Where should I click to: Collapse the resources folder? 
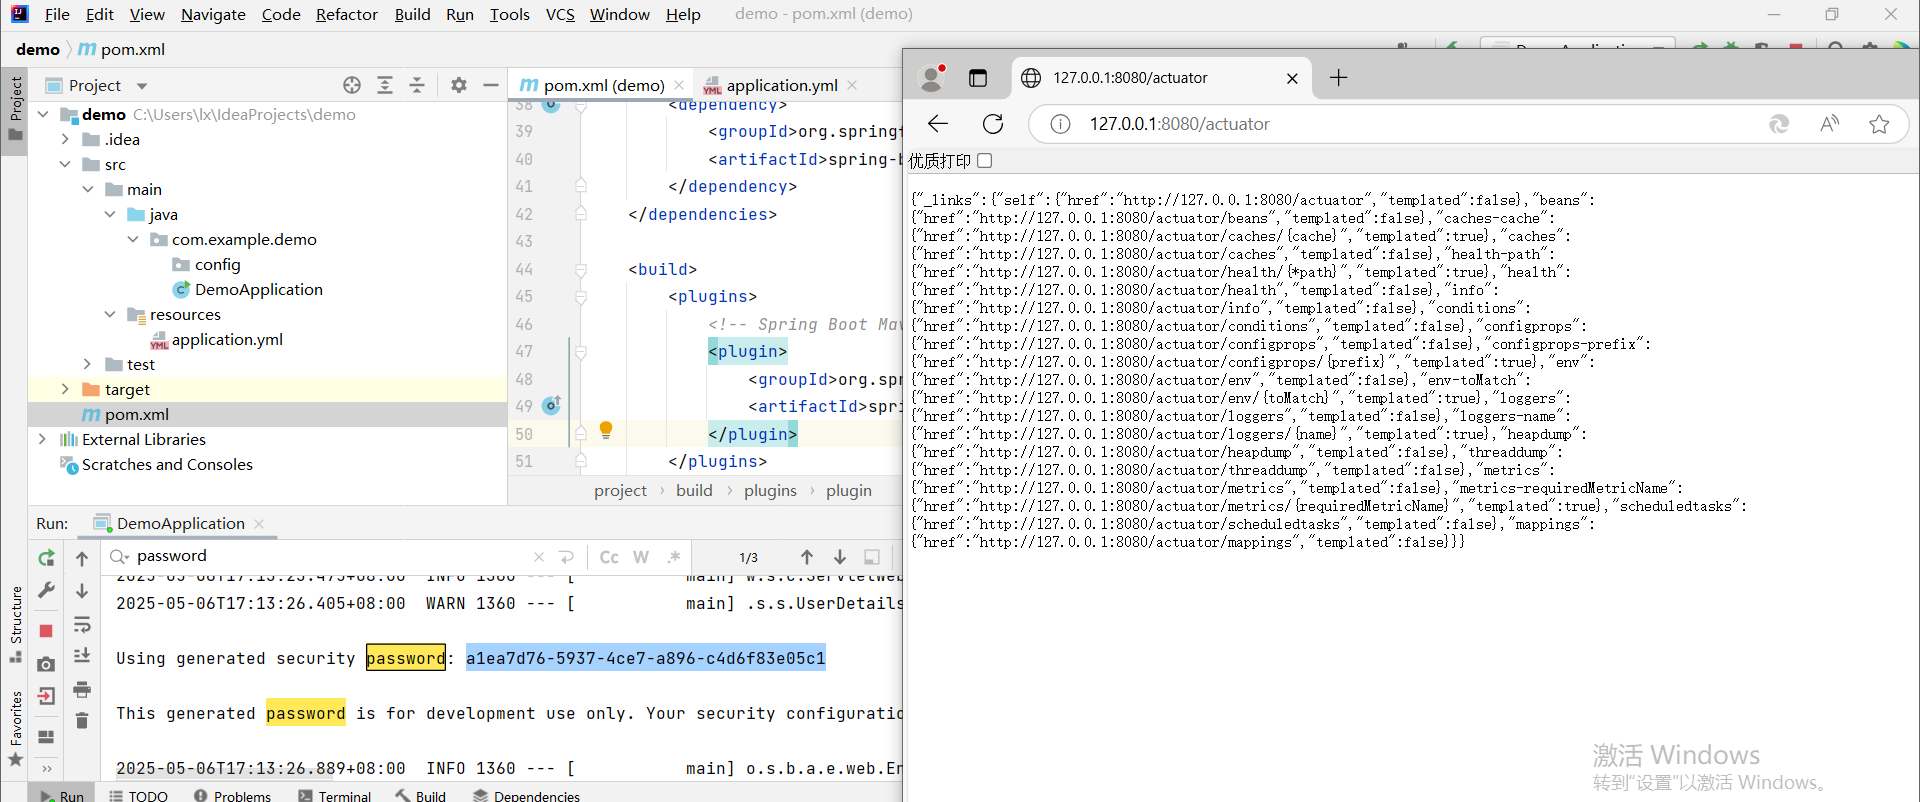pos(111,314)
